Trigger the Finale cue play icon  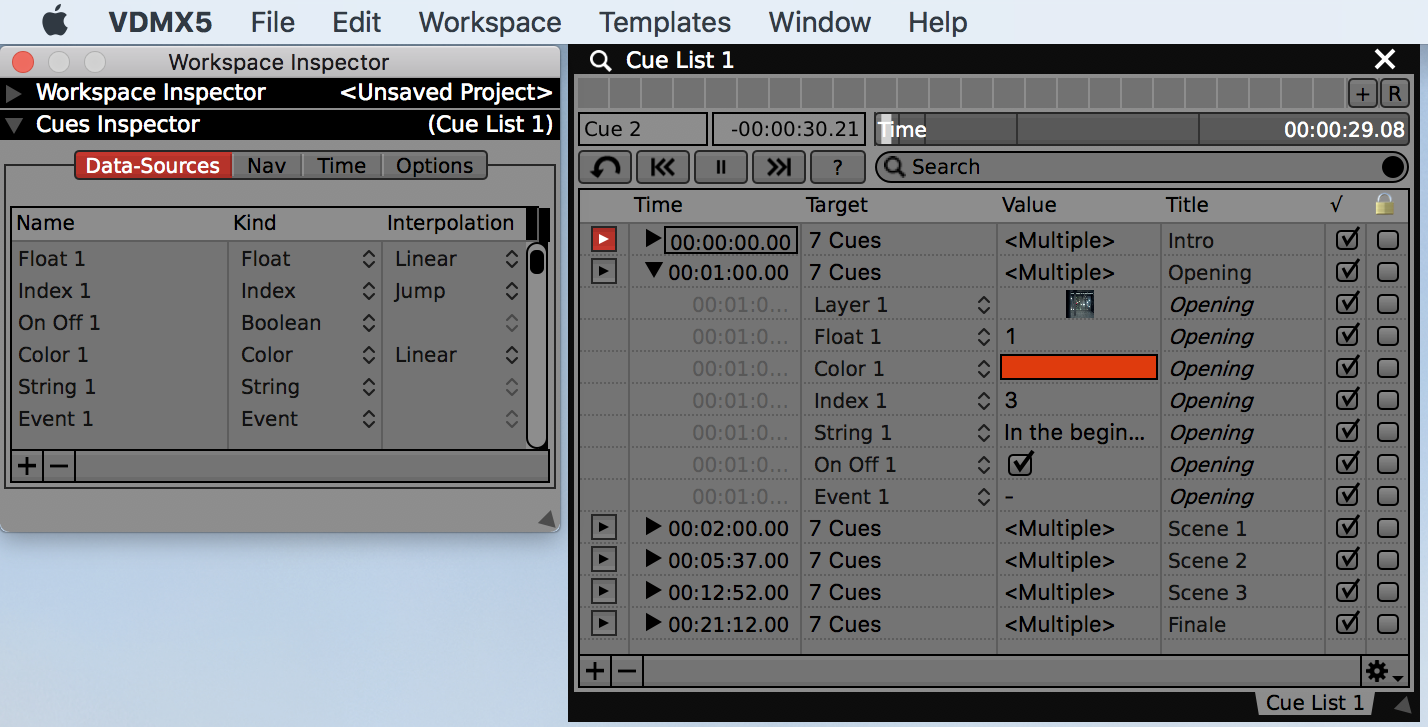pyautogui.click(x=603, y=624)
